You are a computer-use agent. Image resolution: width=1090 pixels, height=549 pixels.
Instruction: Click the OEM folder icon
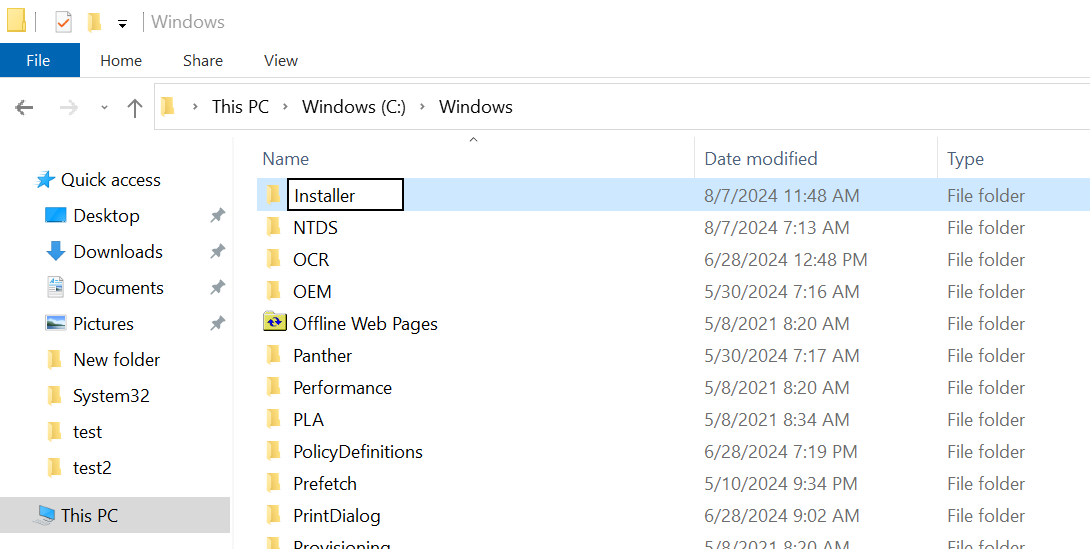click(274, 290)
